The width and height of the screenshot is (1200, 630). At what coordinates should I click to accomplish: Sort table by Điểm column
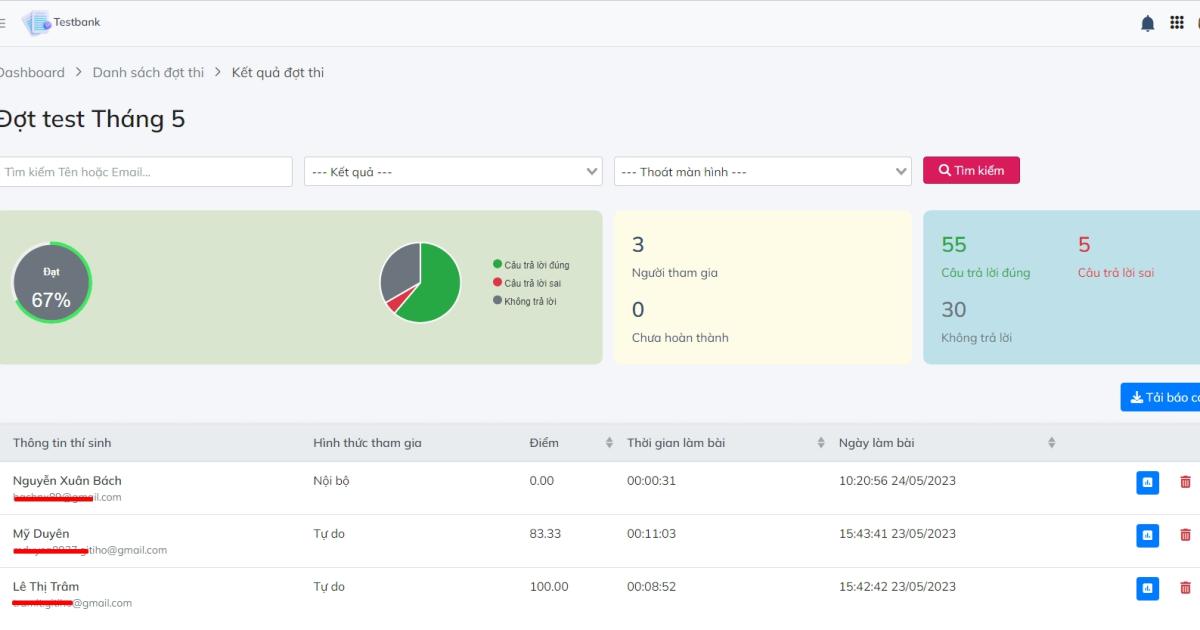tap(609, 443)
